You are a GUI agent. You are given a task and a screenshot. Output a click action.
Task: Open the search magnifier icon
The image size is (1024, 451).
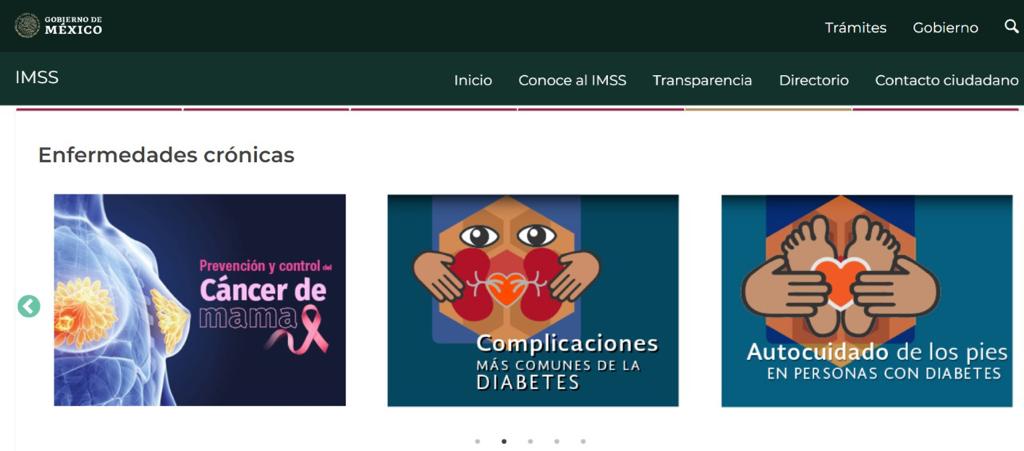click(x=1011, y=26)
